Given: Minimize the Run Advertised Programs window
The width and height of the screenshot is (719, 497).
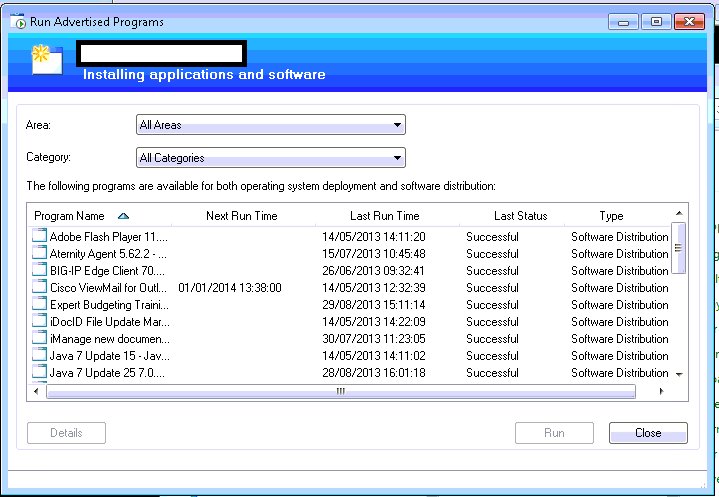Looking at the screenshot, I should pos(623,22).
